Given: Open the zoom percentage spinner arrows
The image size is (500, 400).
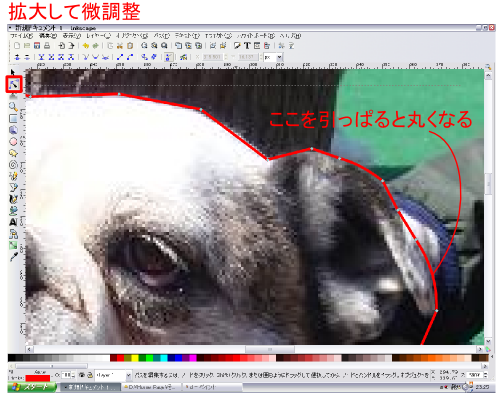Looking at the screenshot, I should tap(485, 375).
